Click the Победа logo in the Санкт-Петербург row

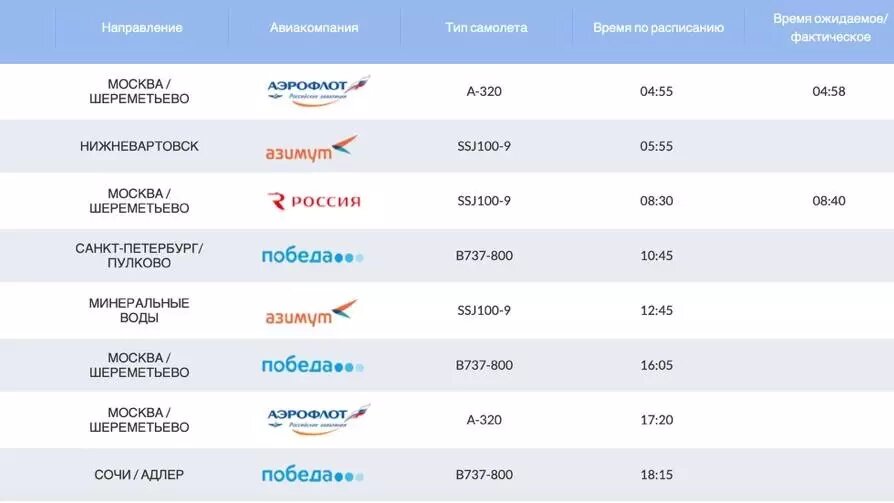click(x=312, y=256)
